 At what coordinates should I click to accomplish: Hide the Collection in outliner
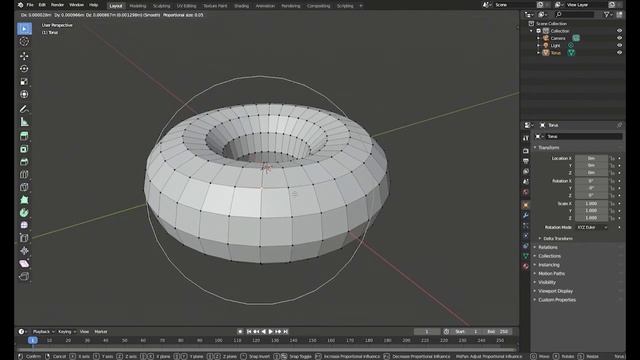coord(619,31)
